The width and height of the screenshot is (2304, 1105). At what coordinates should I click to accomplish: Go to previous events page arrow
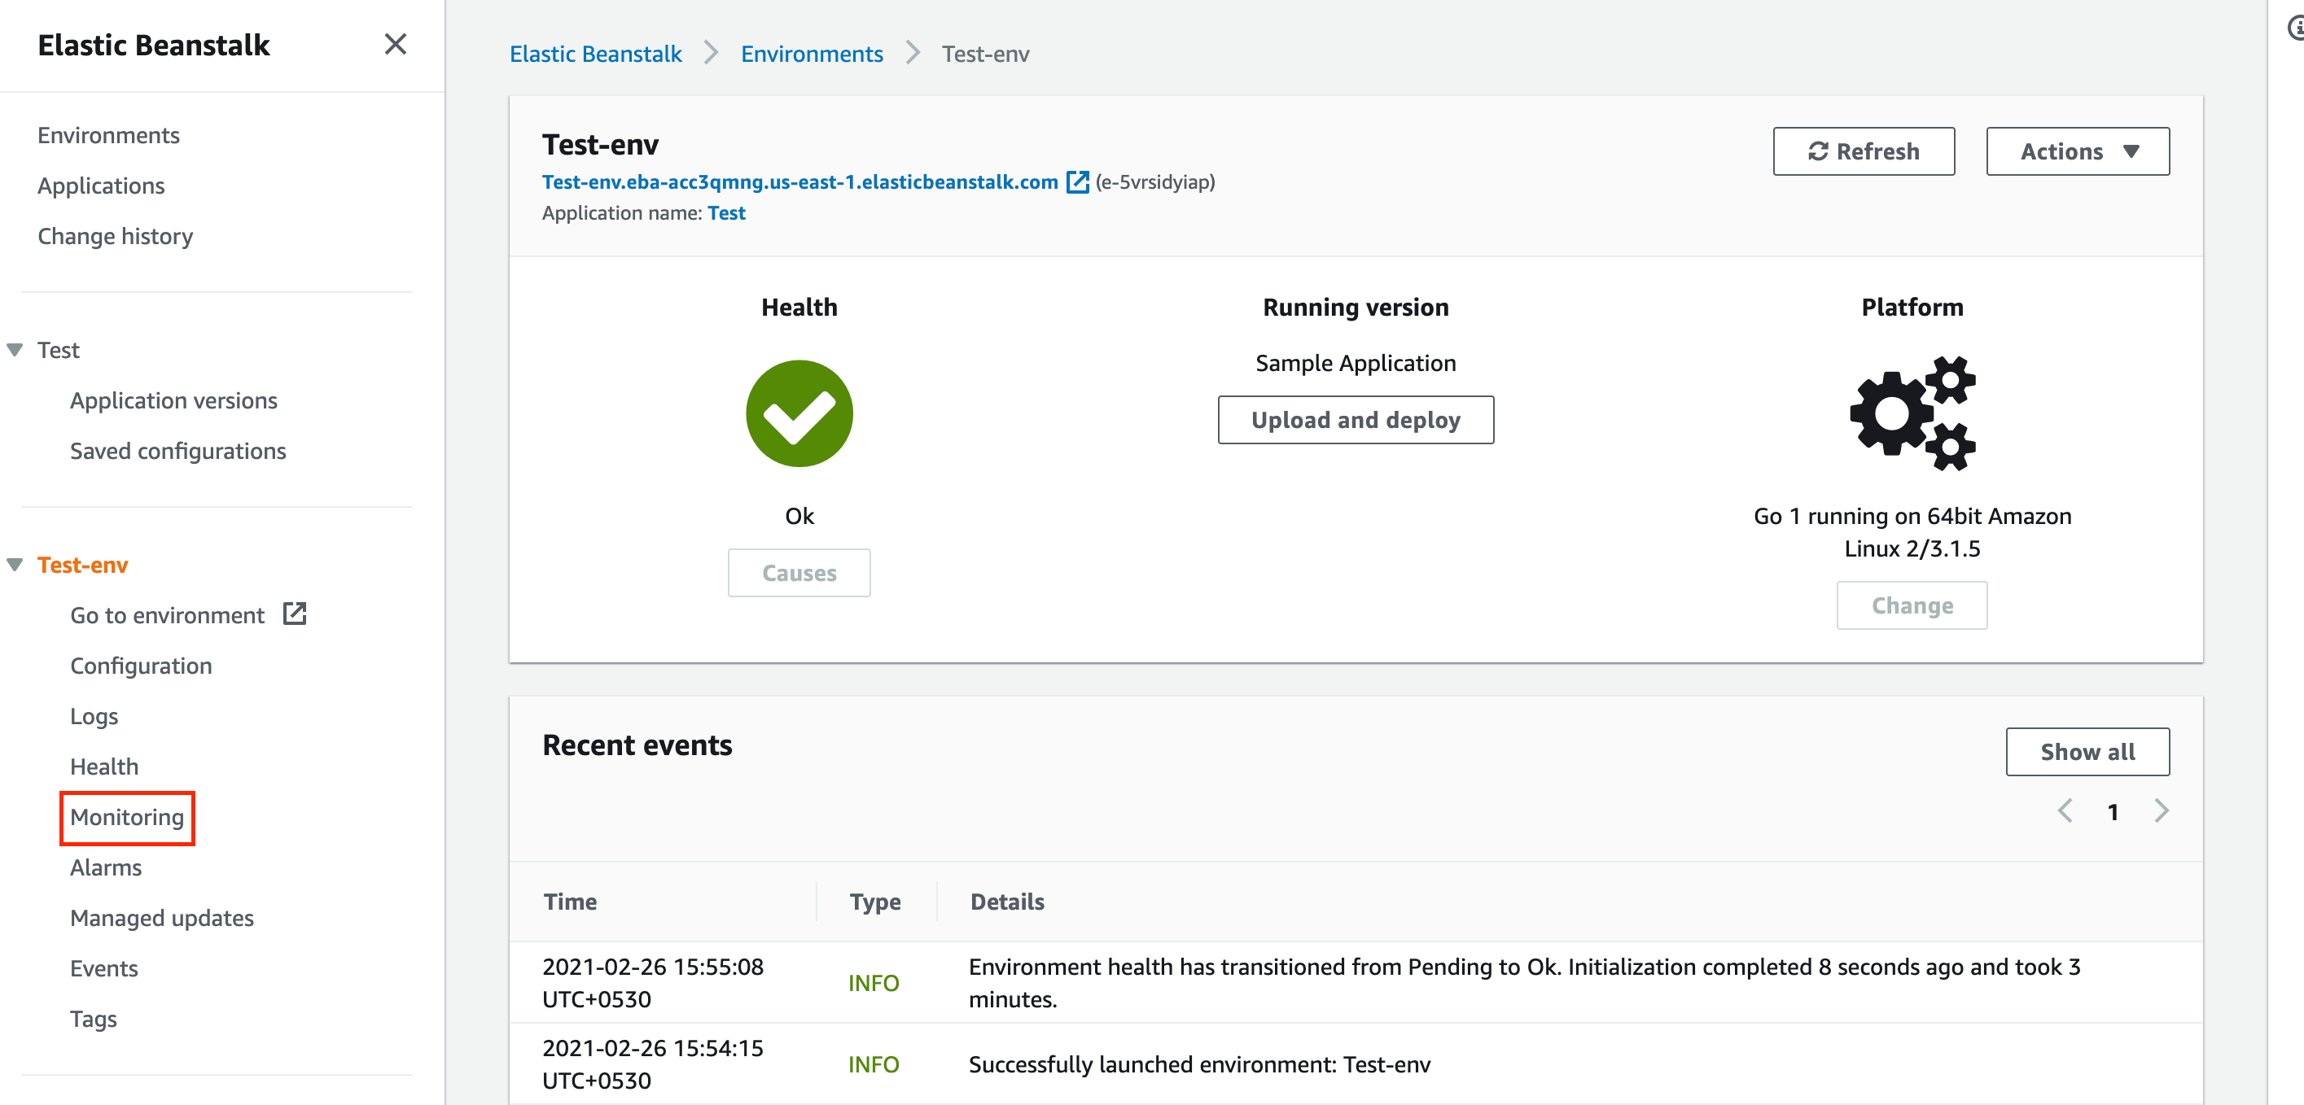[2066, 811]
